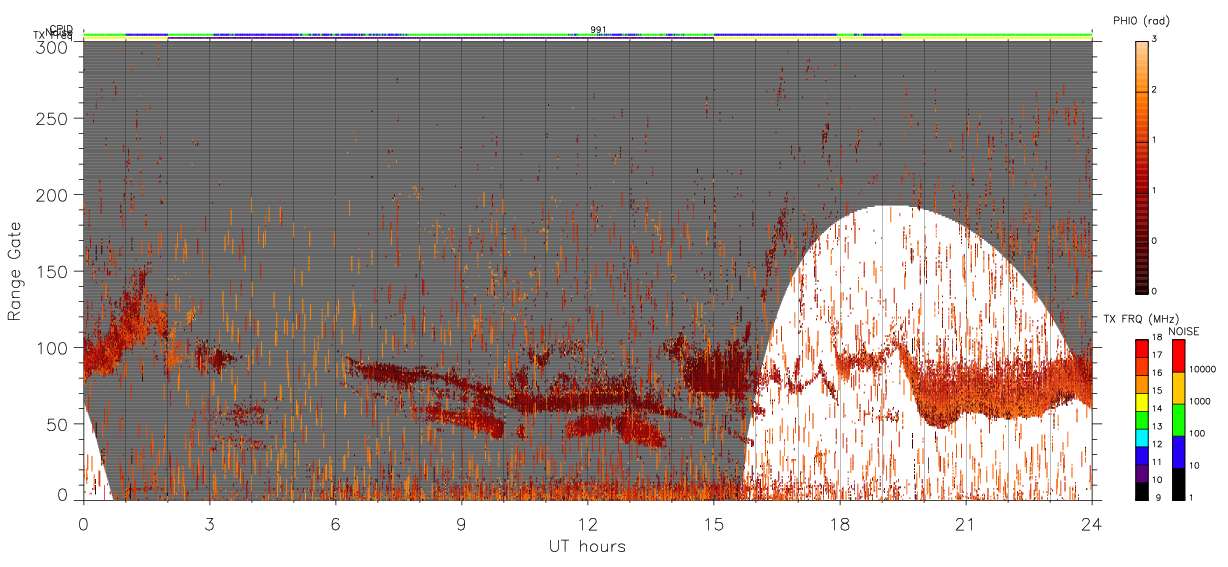The height and width of the screenshot is (567, 1228).
Task: Click the red NOISE swatch above 10000
Action: coord(1179,356)
